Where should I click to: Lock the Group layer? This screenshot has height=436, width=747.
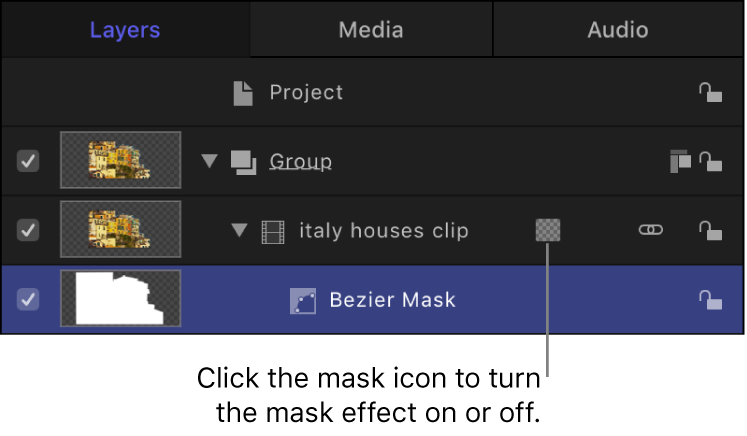(710, 161)
